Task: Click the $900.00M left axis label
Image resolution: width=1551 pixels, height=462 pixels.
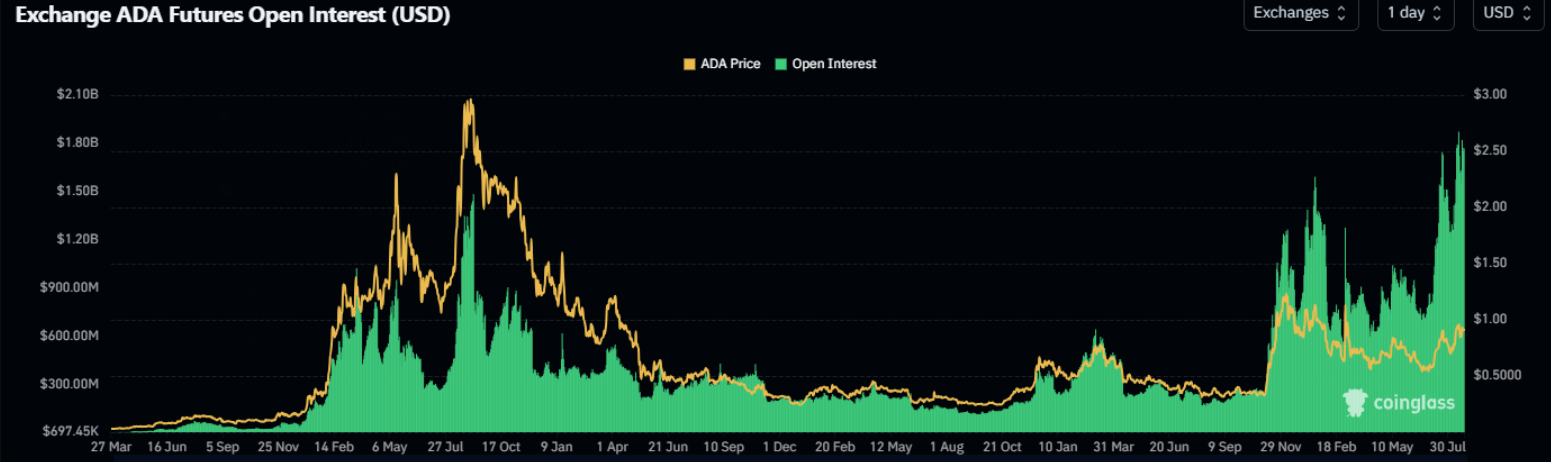Action: click(x=69, y=288)
